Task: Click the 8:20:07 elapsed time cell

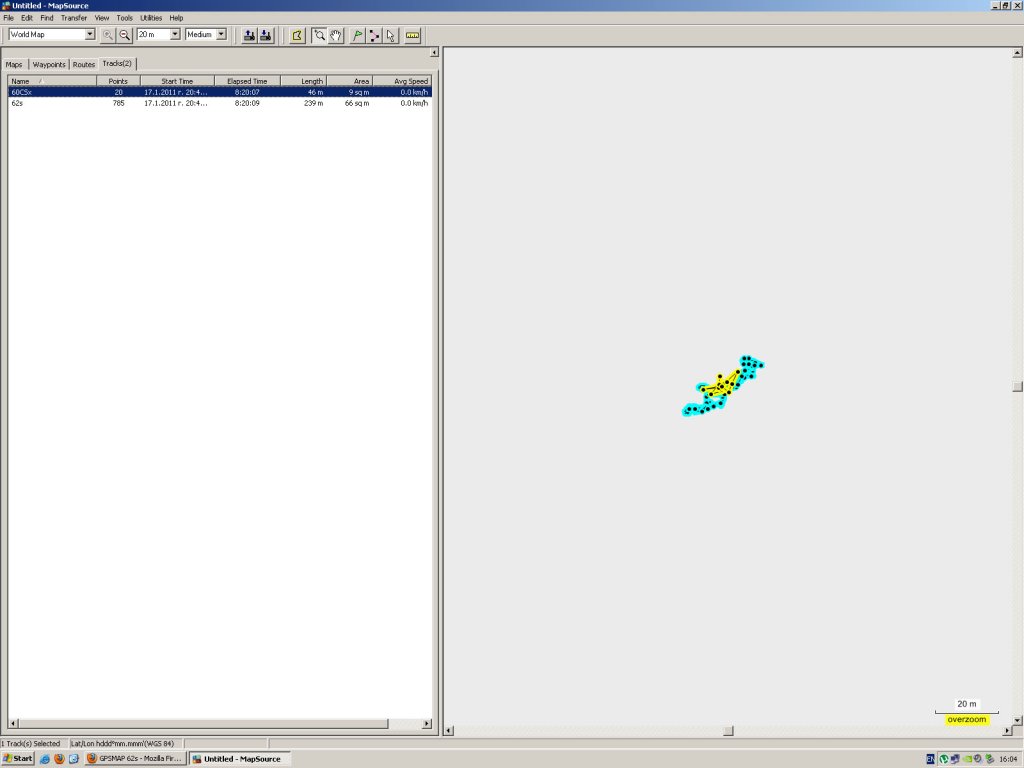Action: point(248,92)
